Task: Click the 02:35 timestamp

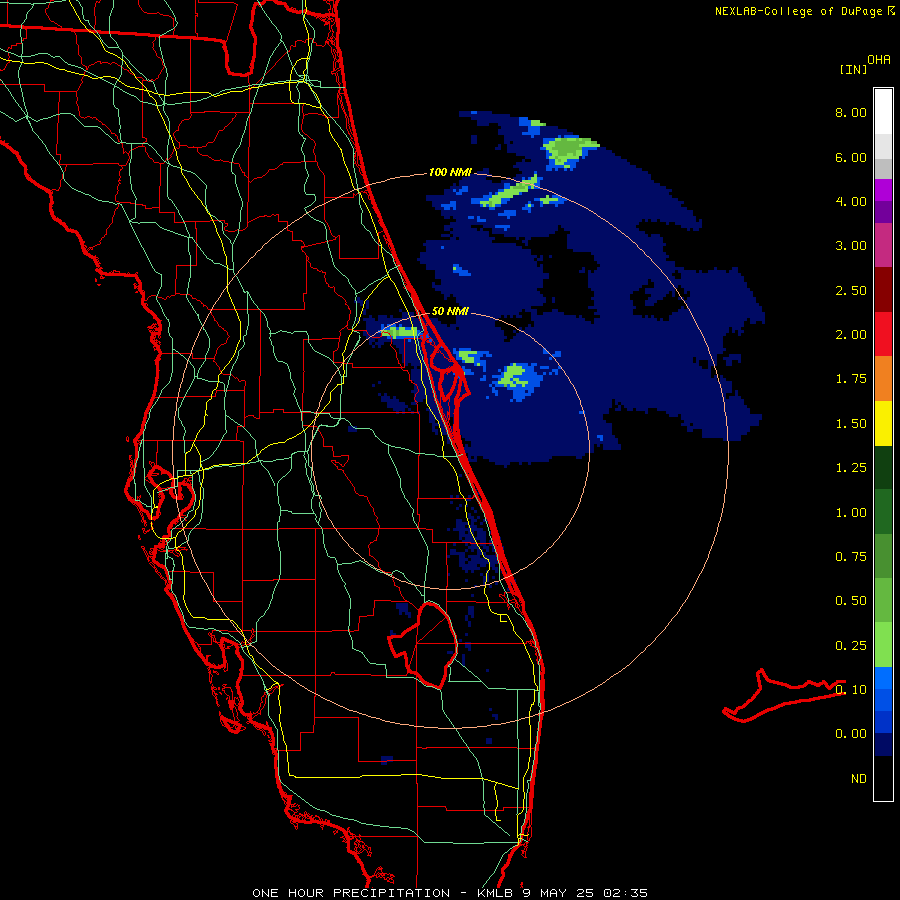Action: pyautogui.click(x=626, y=893)
